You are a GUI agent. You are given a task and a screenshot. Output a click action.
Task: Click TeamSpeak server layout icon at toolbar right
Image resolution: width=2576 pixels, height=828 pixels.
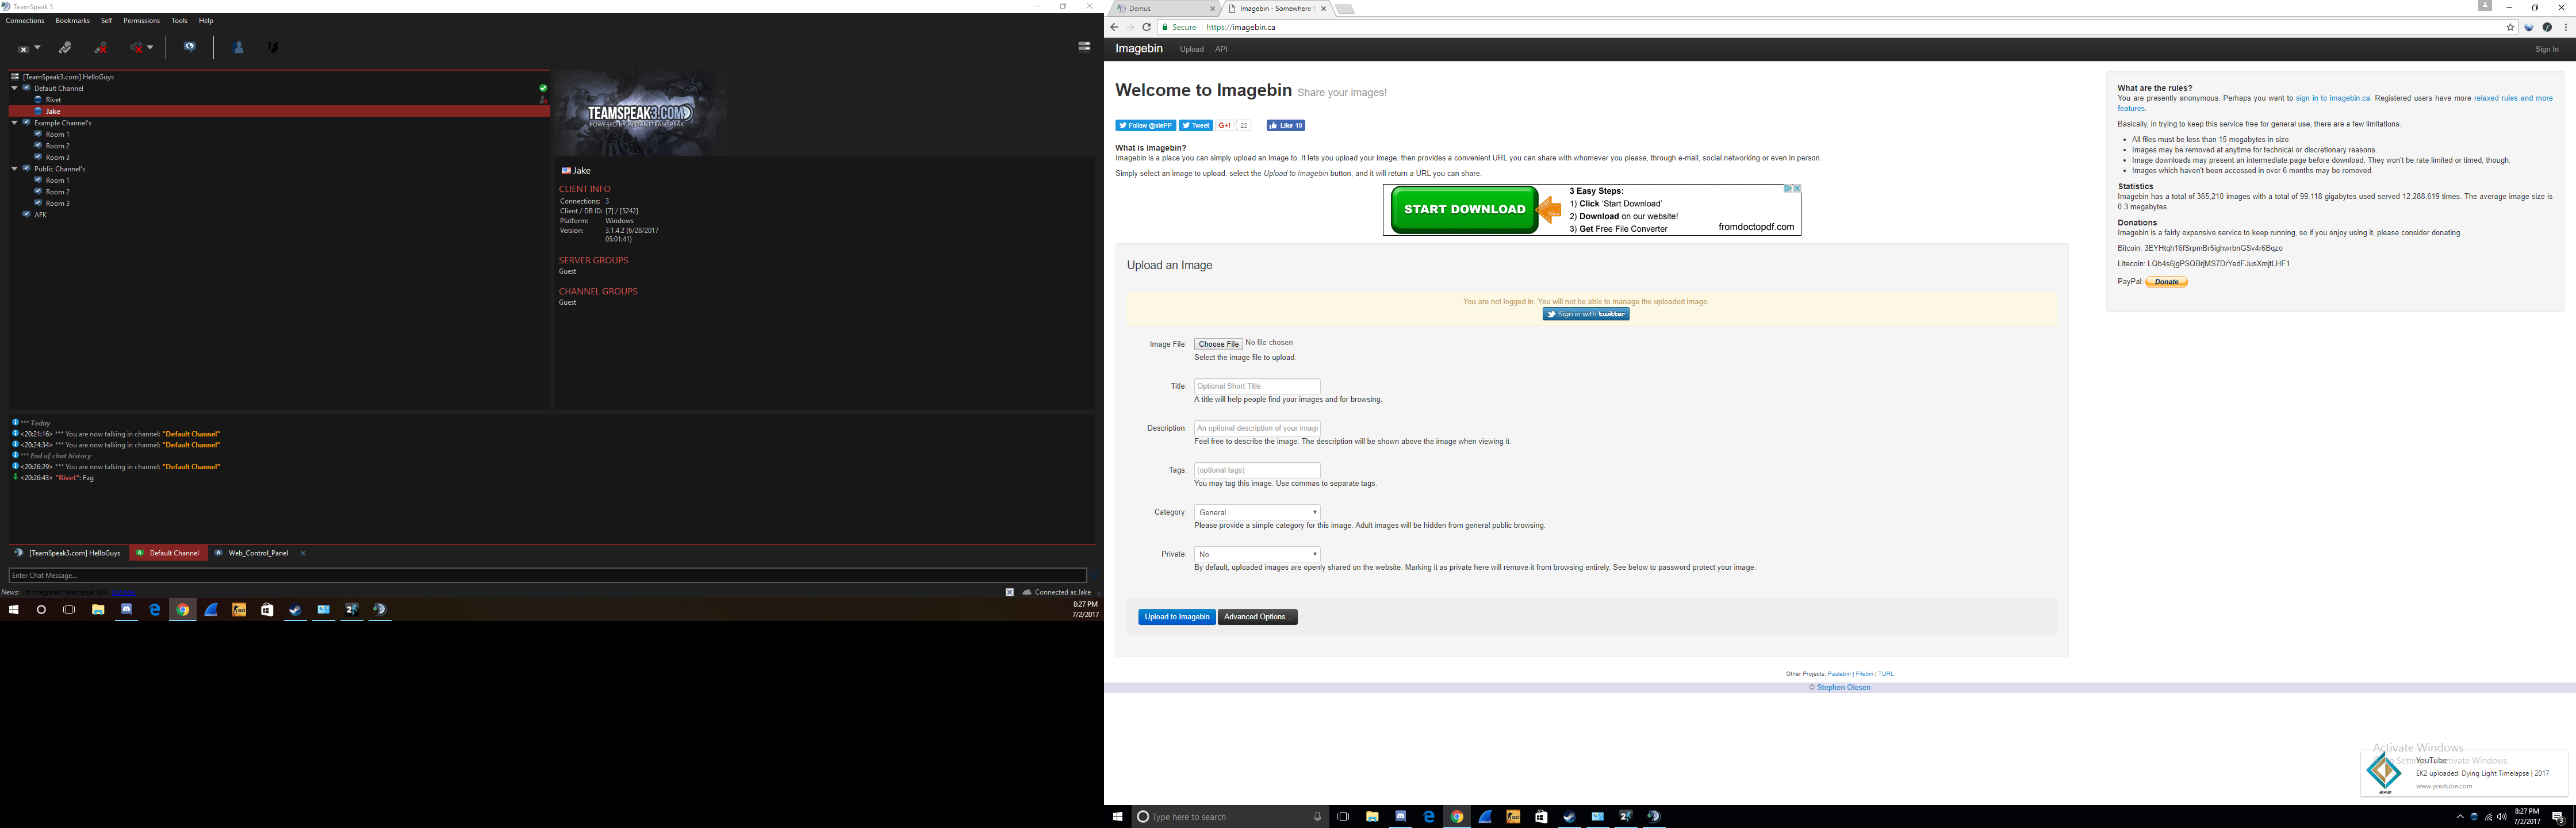click(1084, 46)
